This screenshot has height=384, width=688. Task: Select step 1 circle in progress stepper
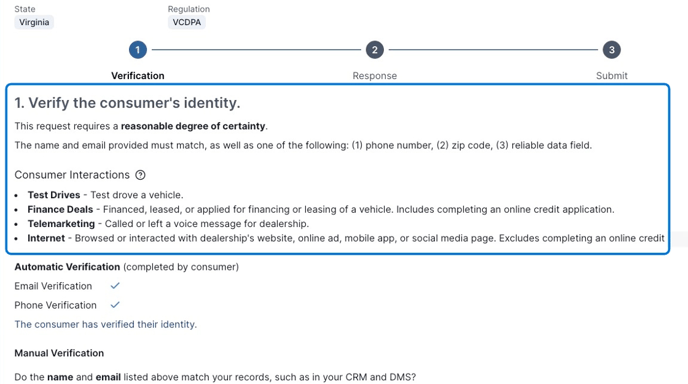click(x=138, y=50)
